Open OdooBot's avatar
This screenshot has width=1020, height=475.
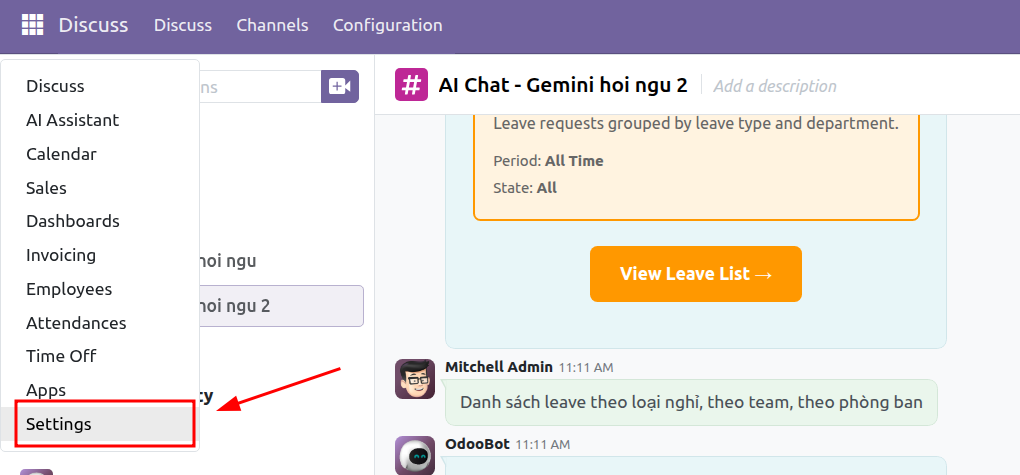[414, 455]
